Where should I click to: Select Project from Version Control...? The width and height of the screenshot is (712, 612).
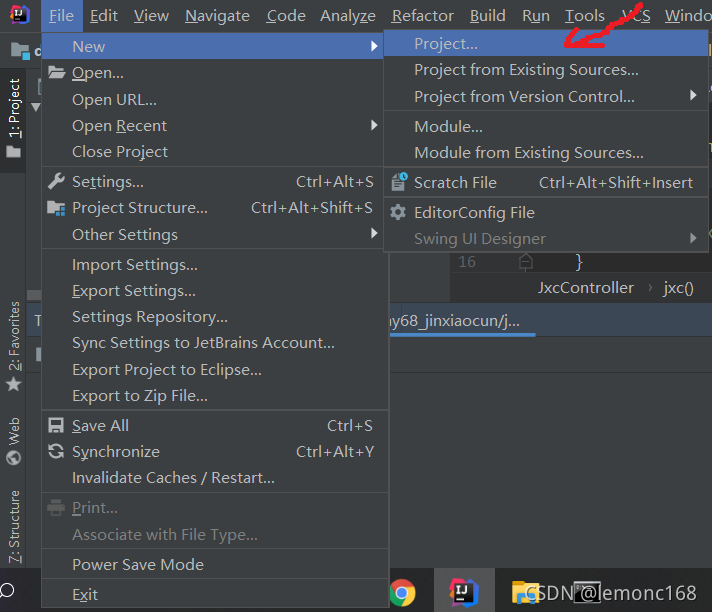pyautogui.click(x=545, y=96)
